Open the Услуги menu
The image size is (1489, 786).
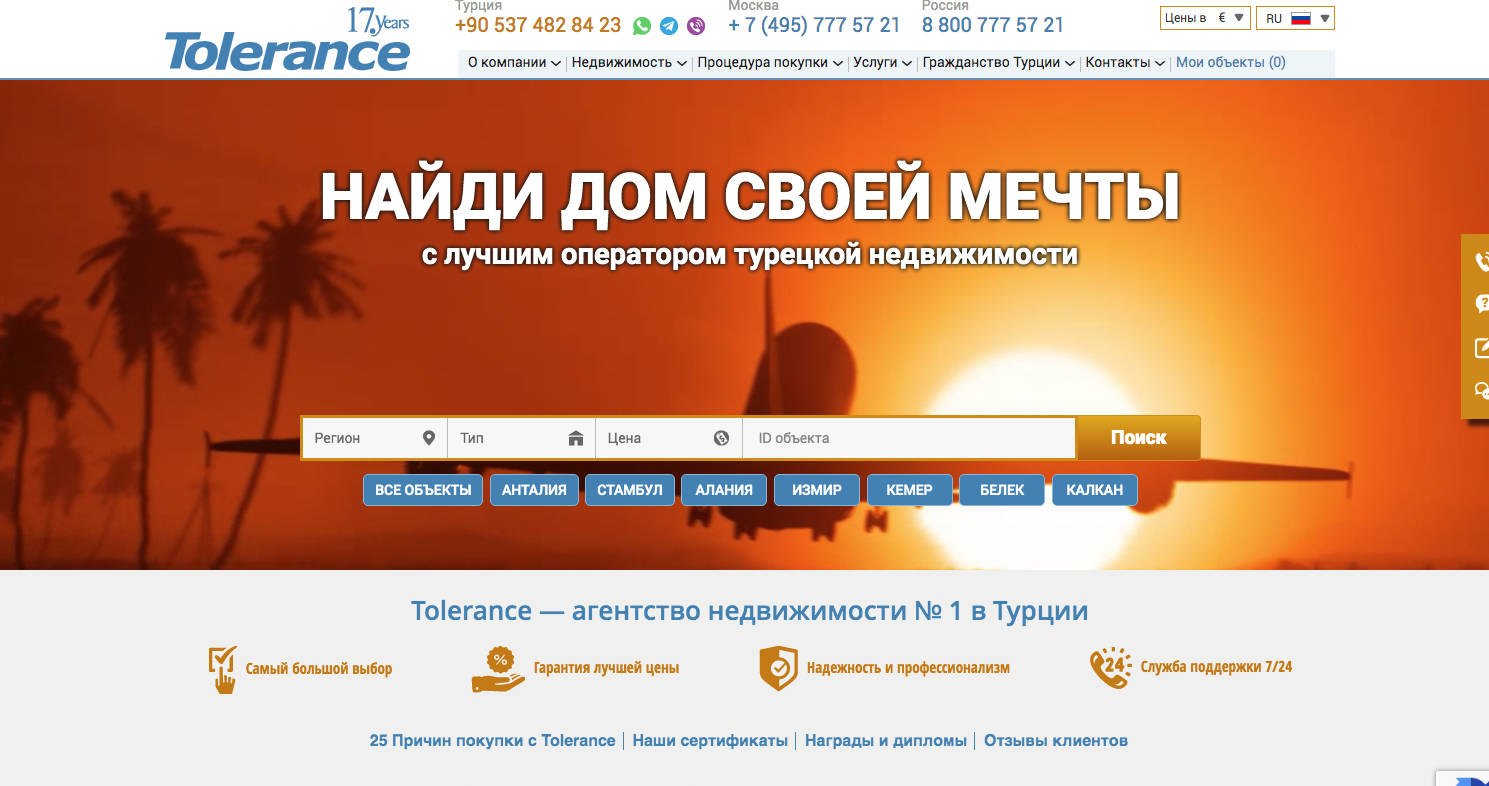coord(883,62)
